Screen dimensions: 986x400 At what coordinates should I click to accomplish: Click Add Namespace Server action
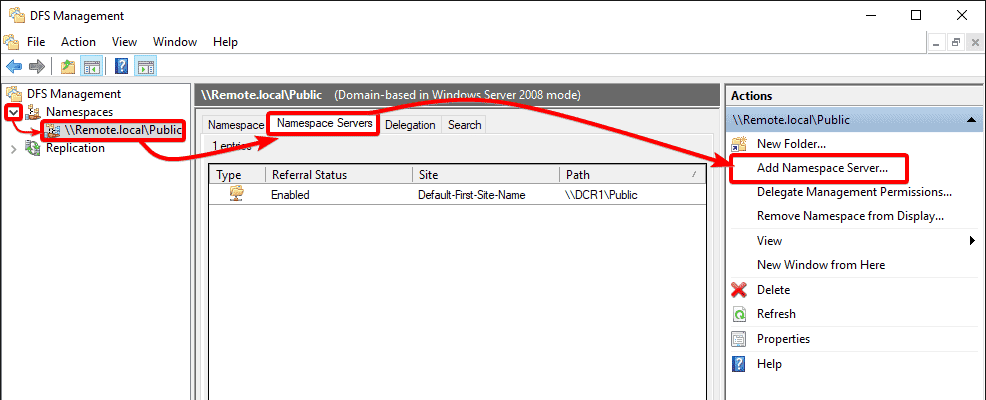tap(823, 168)
